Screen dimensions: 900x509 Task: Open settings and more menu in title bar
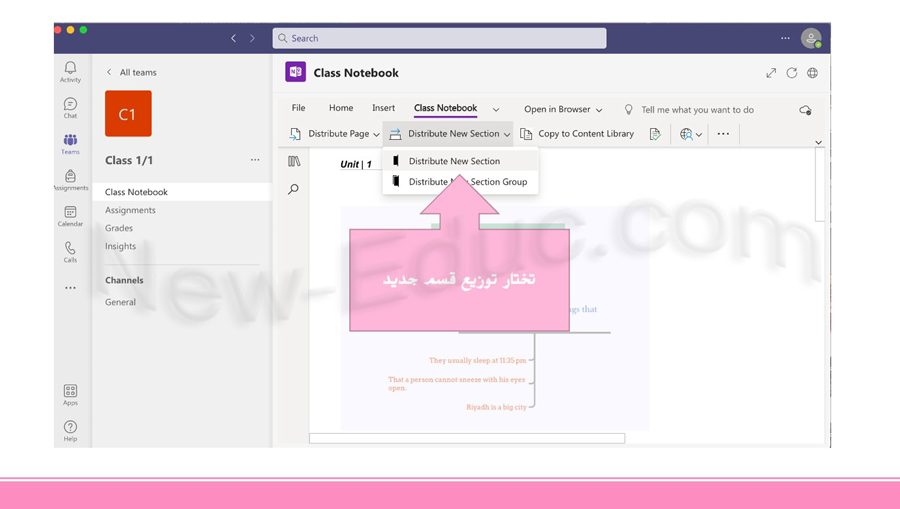785,38
